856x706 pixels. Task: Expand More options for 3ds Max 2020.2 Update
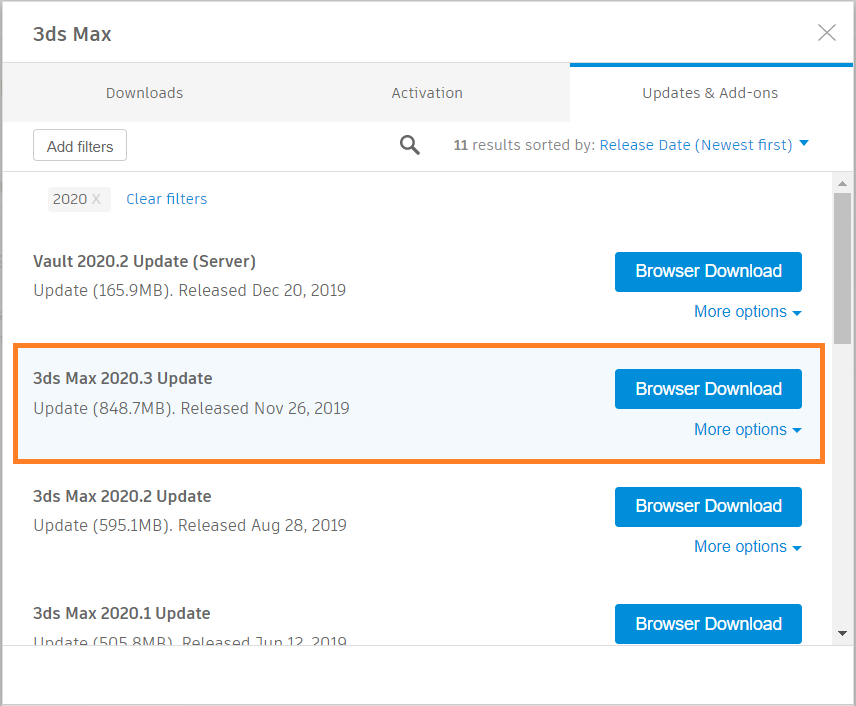point(747,546)
